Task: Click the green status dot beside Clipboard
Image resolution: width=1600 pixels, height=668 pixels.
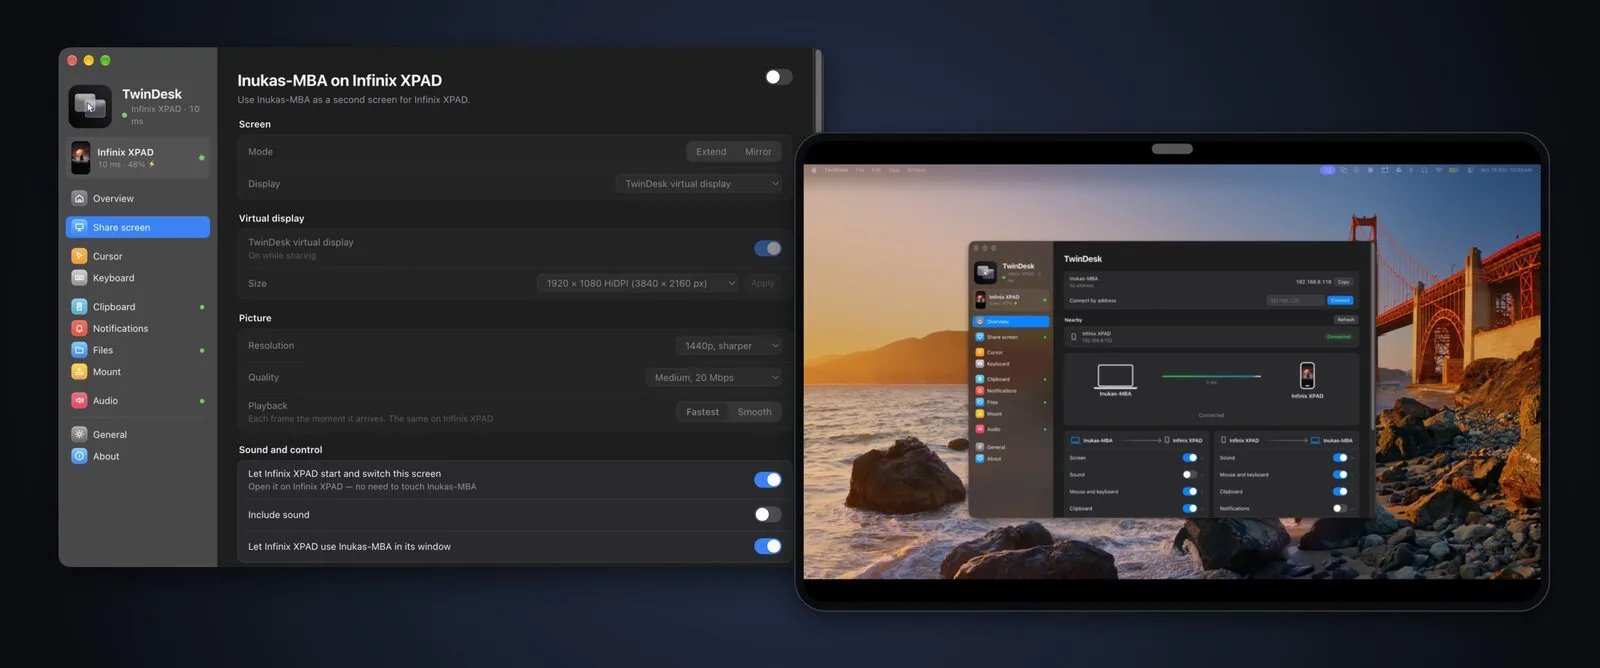Action: tap(202, 307)
